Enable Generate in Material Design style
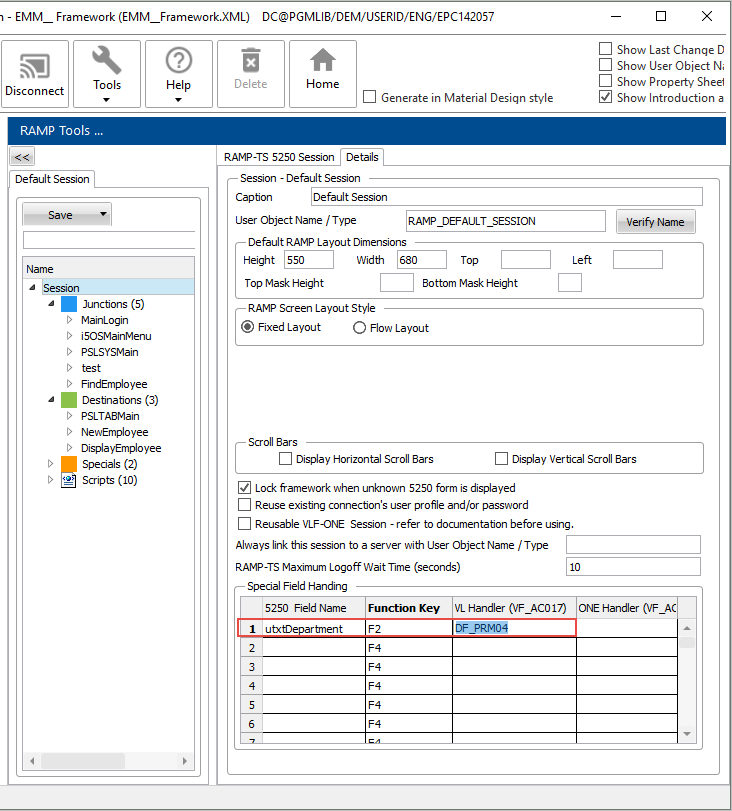 point(370,98)
